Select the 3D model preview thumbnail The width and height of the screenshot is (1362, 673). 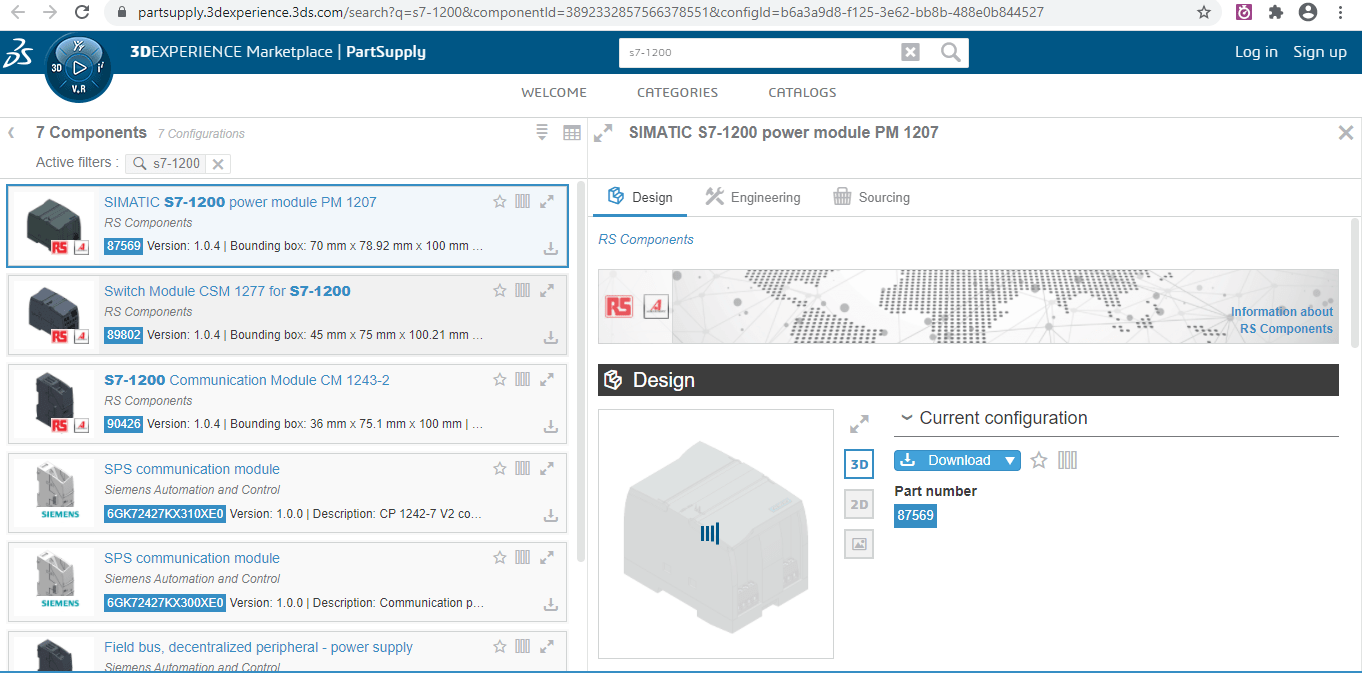(716, 534)
